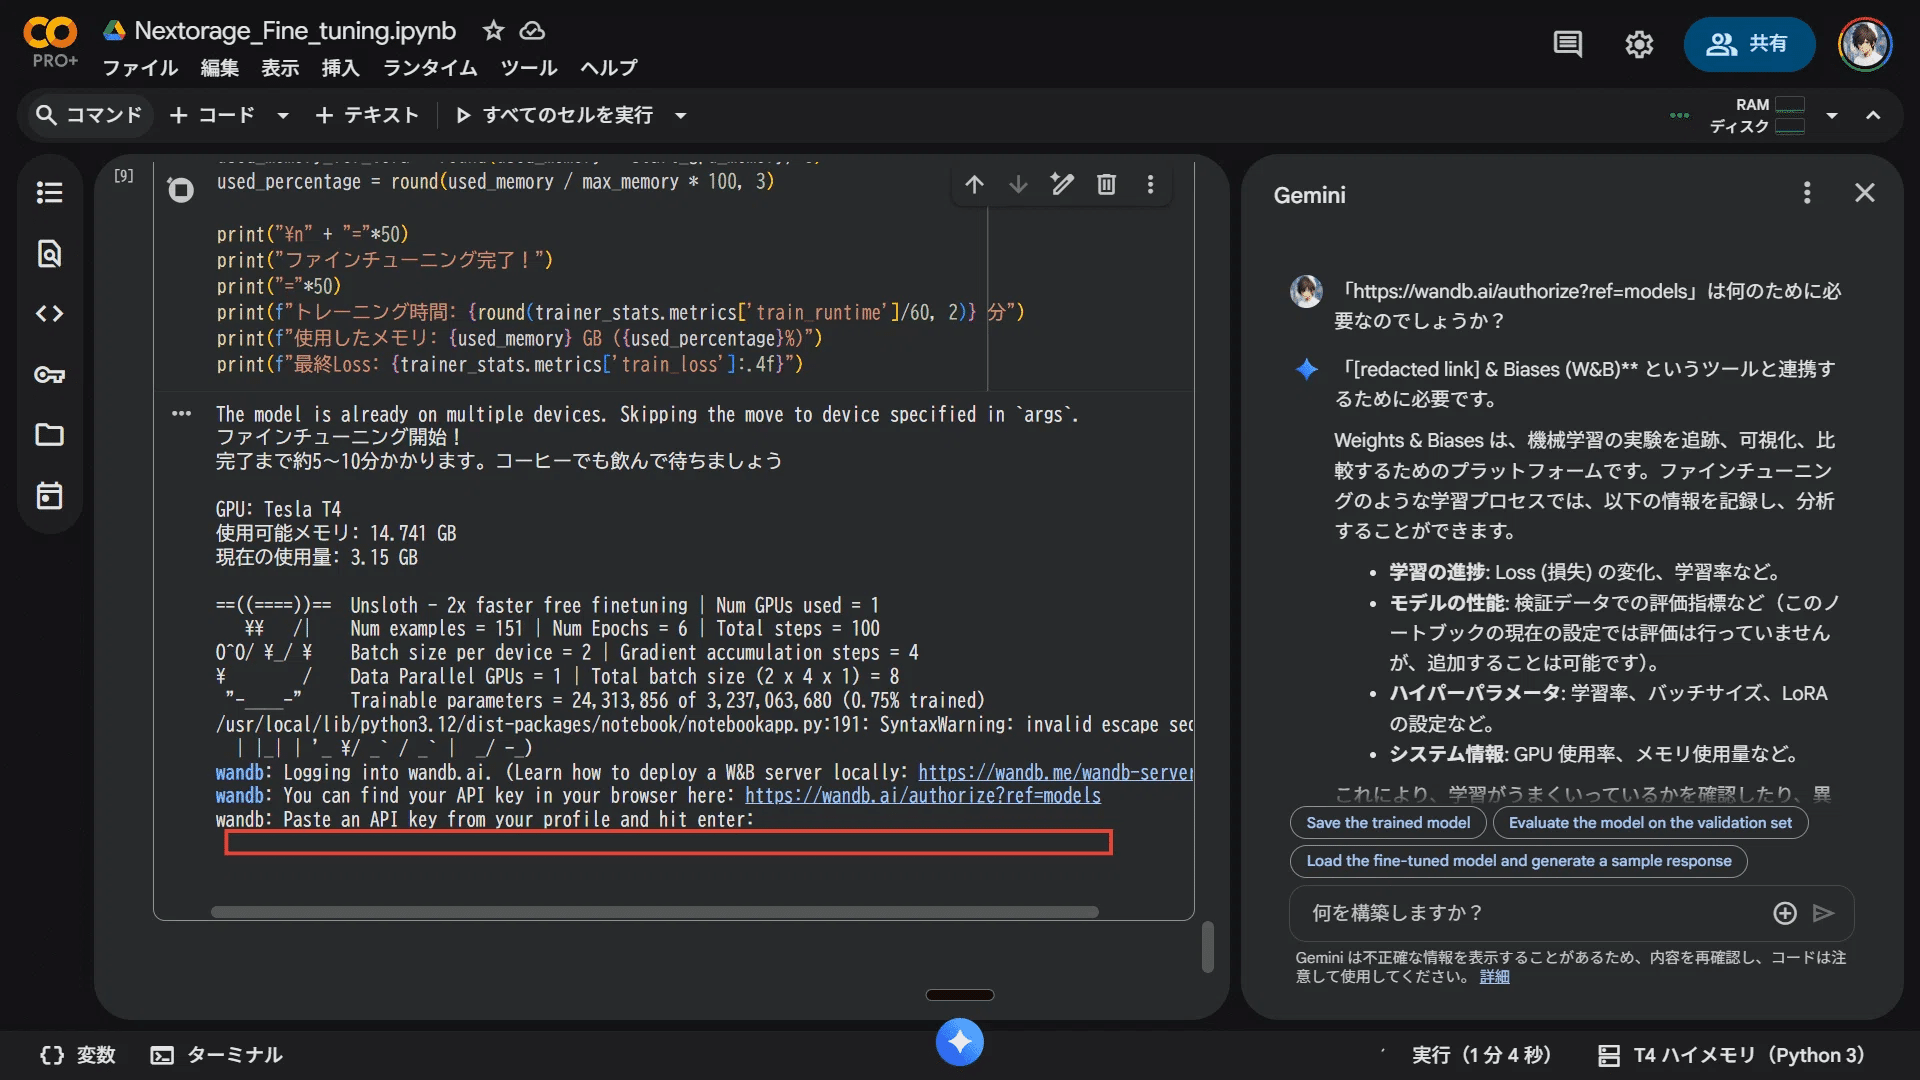1920x1080 pixels.
Task: Open the RAM and disk resource indicator
Action: click(1757, 115)
